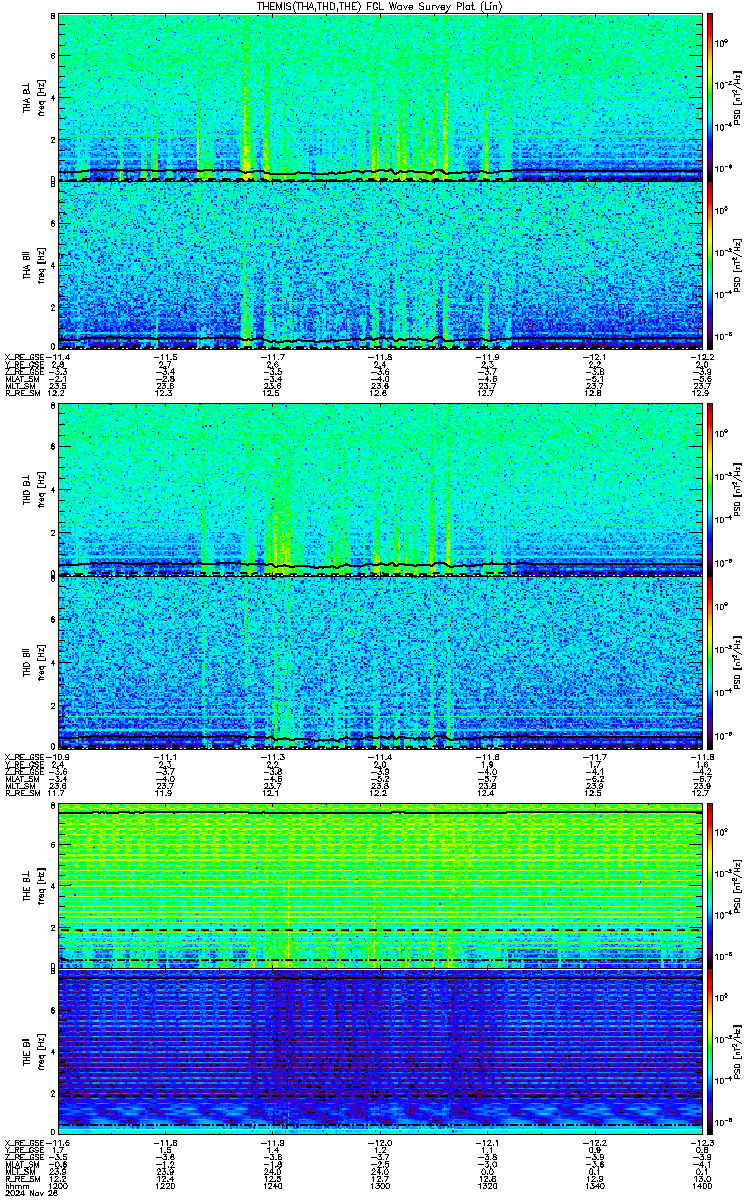
Task: Click the first X_RE_GSE value -11.4 under THA
Action: [x=60, y=357]
